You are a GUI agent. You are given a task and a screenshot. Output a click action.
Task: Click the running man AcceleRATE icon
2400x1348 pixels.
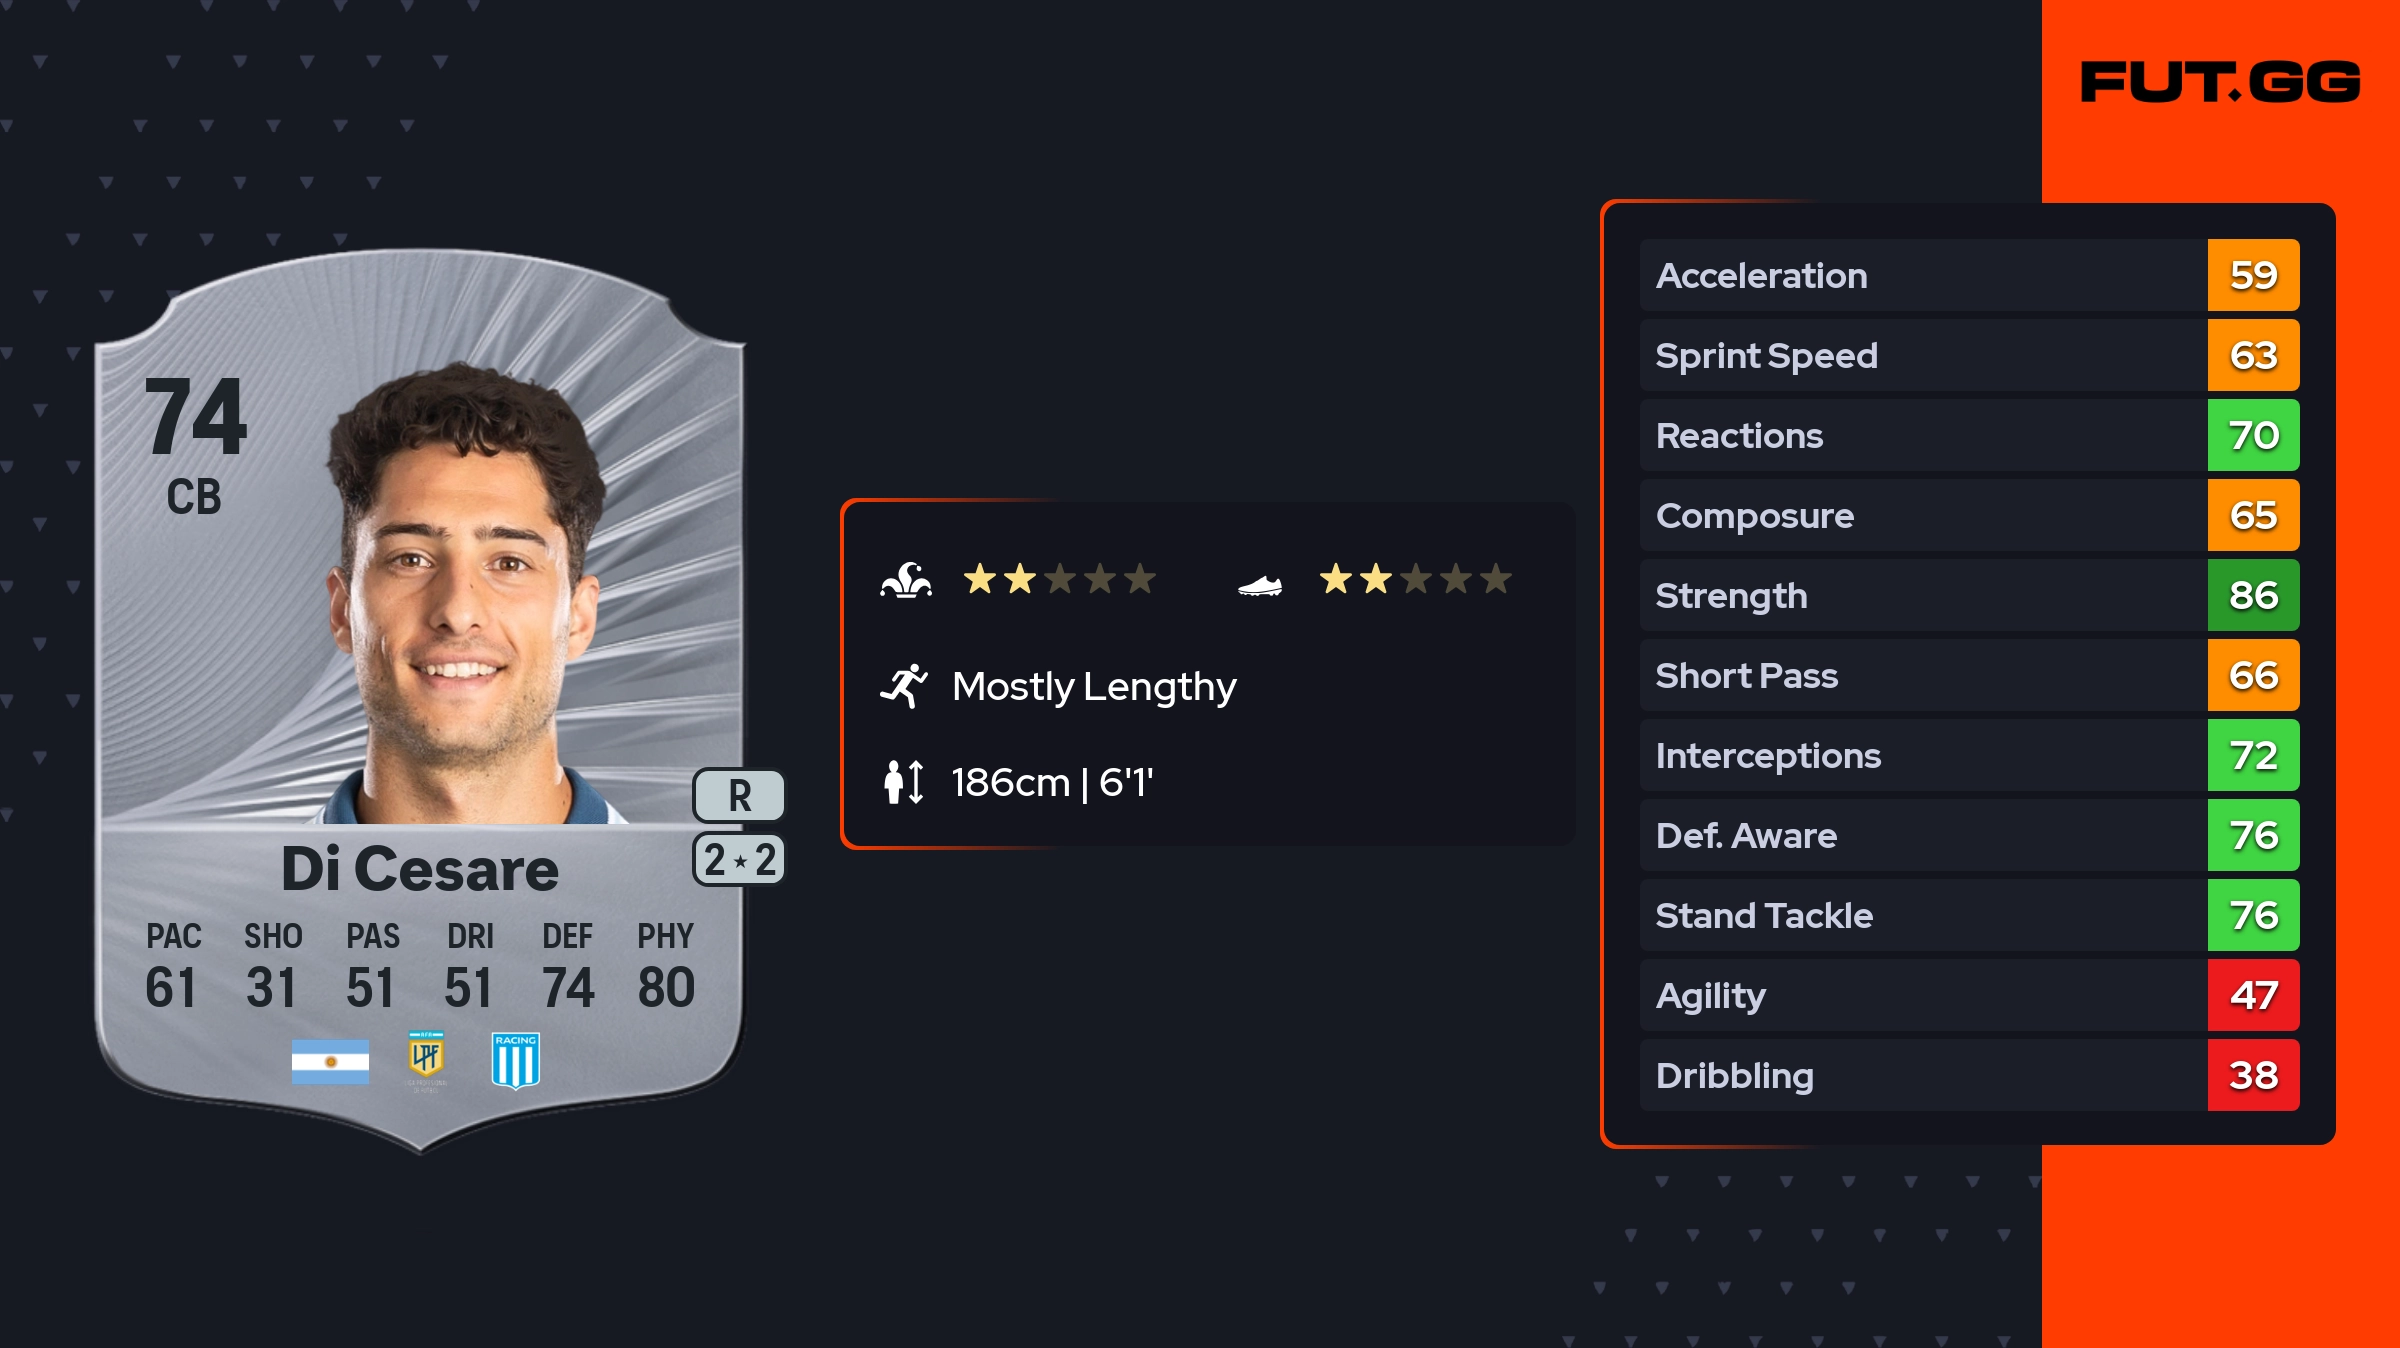coord(904,686)
